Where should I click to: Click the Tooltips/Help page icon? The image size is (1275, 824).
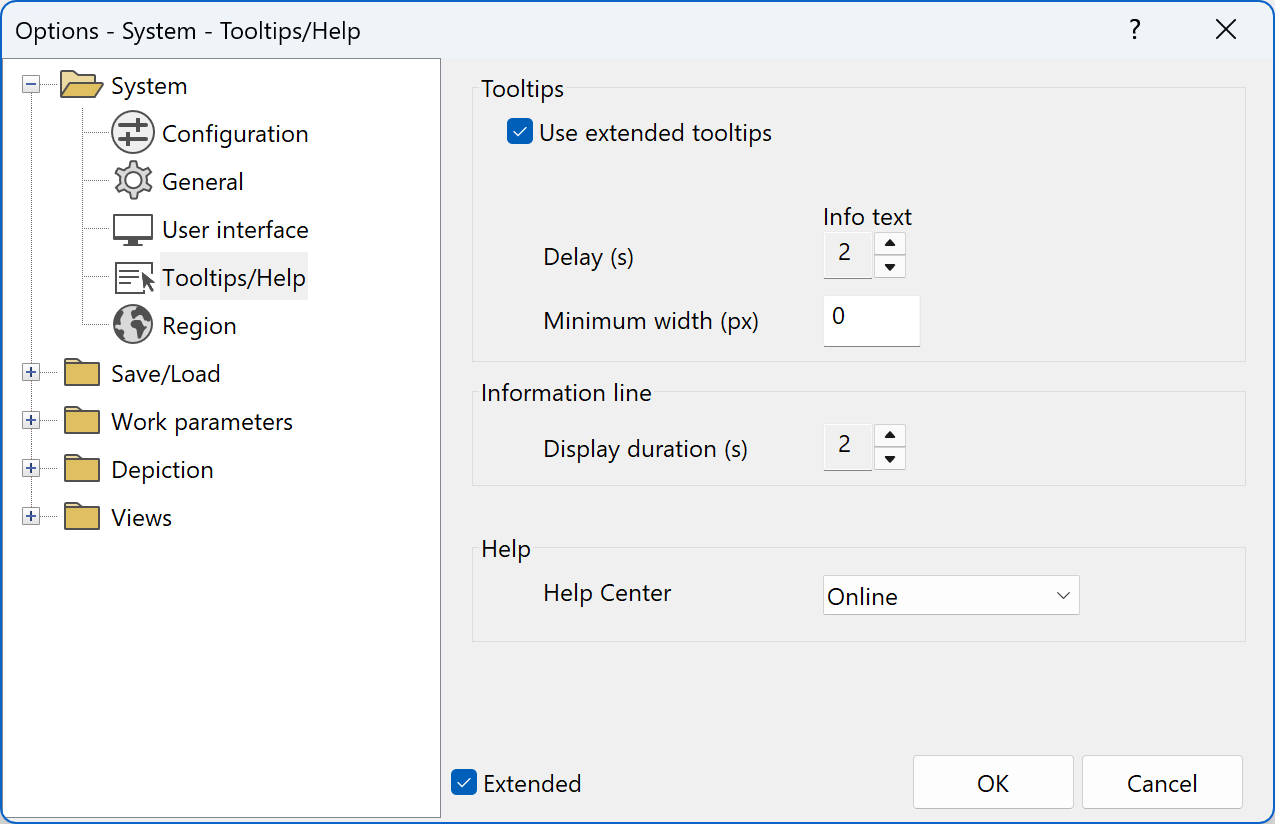point(130,277)
